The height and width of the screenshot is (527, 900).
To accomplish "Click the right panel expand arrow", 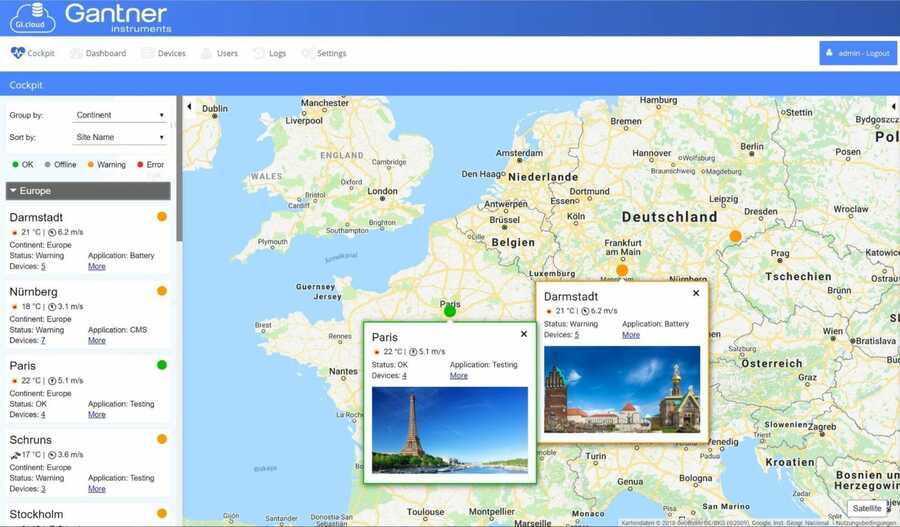I will coord(893,106).
